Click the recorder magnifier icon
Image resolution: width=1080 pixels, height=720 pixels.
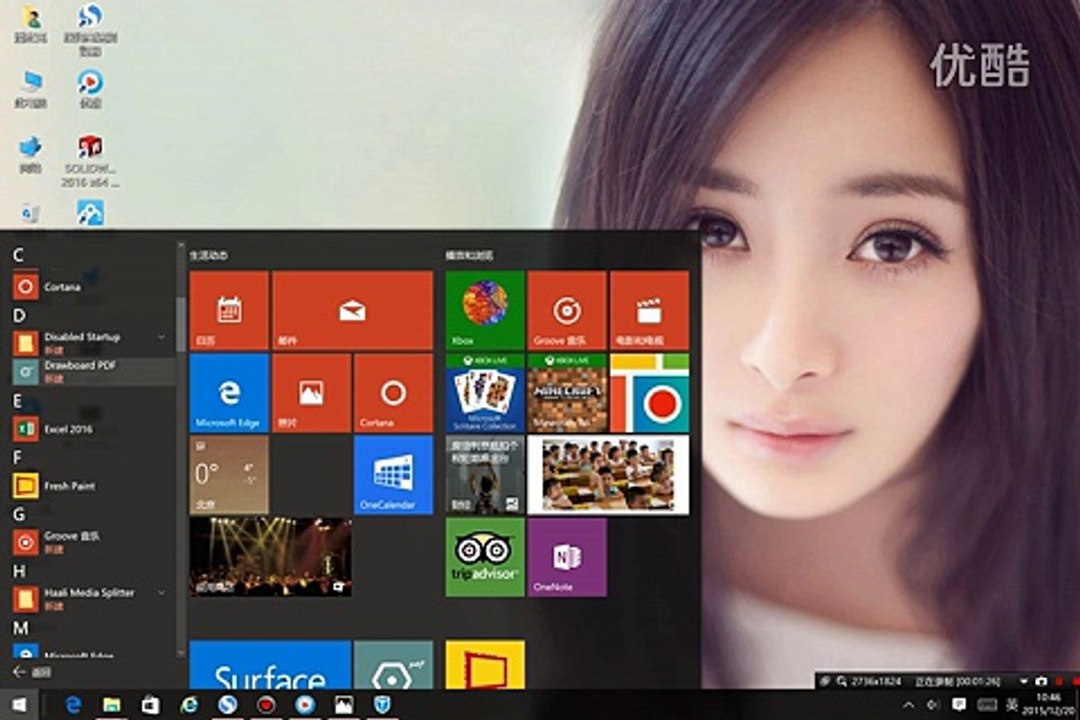point(841,681)
